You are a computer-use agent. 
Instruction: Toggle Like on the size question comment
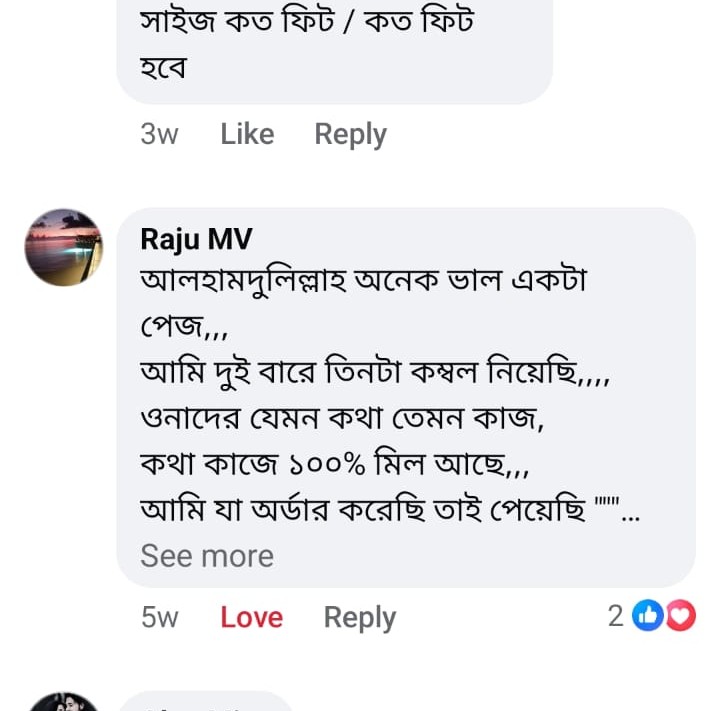[247, 134]
